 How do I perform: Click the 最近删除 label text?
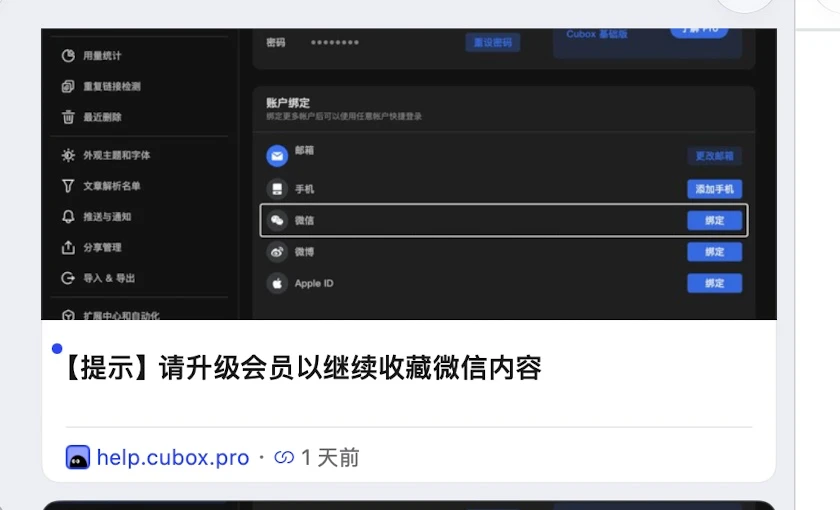click(102, 117)
